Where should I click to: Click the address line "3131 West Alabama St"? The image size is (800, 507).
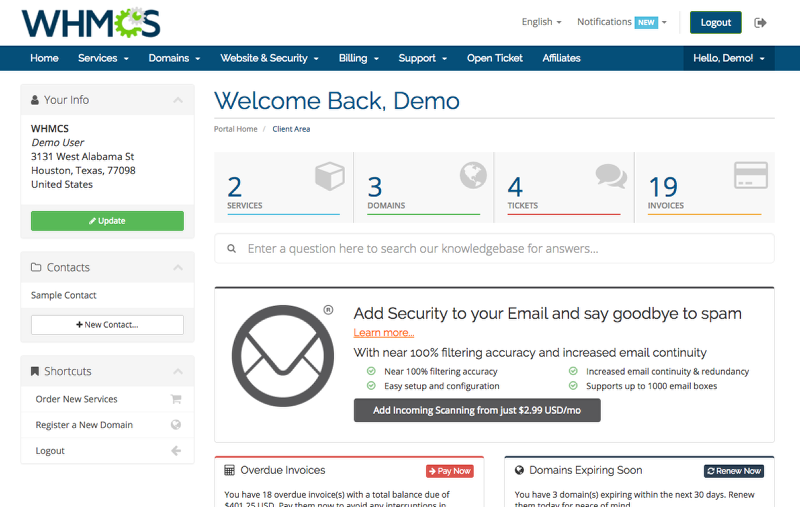83,157
